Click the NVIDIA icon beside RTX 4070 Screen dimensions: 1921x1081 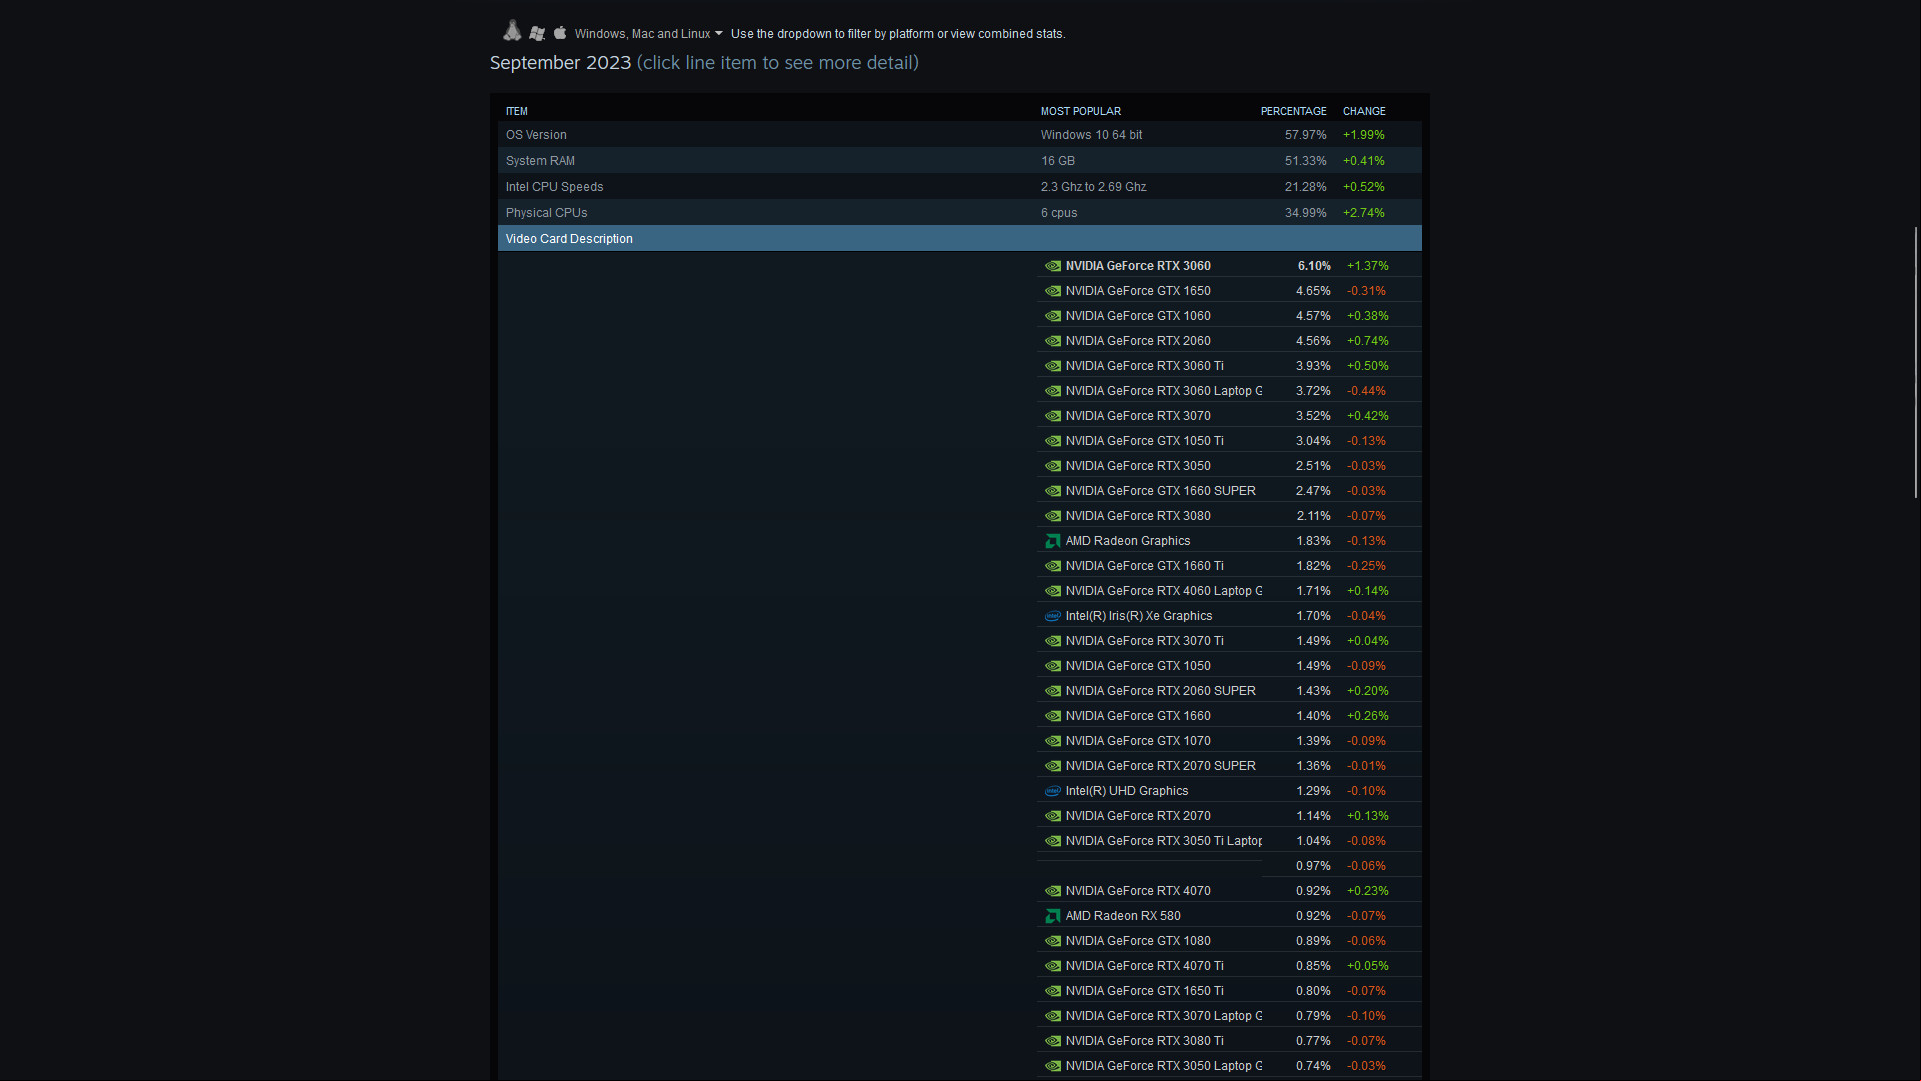point(1052,891)
